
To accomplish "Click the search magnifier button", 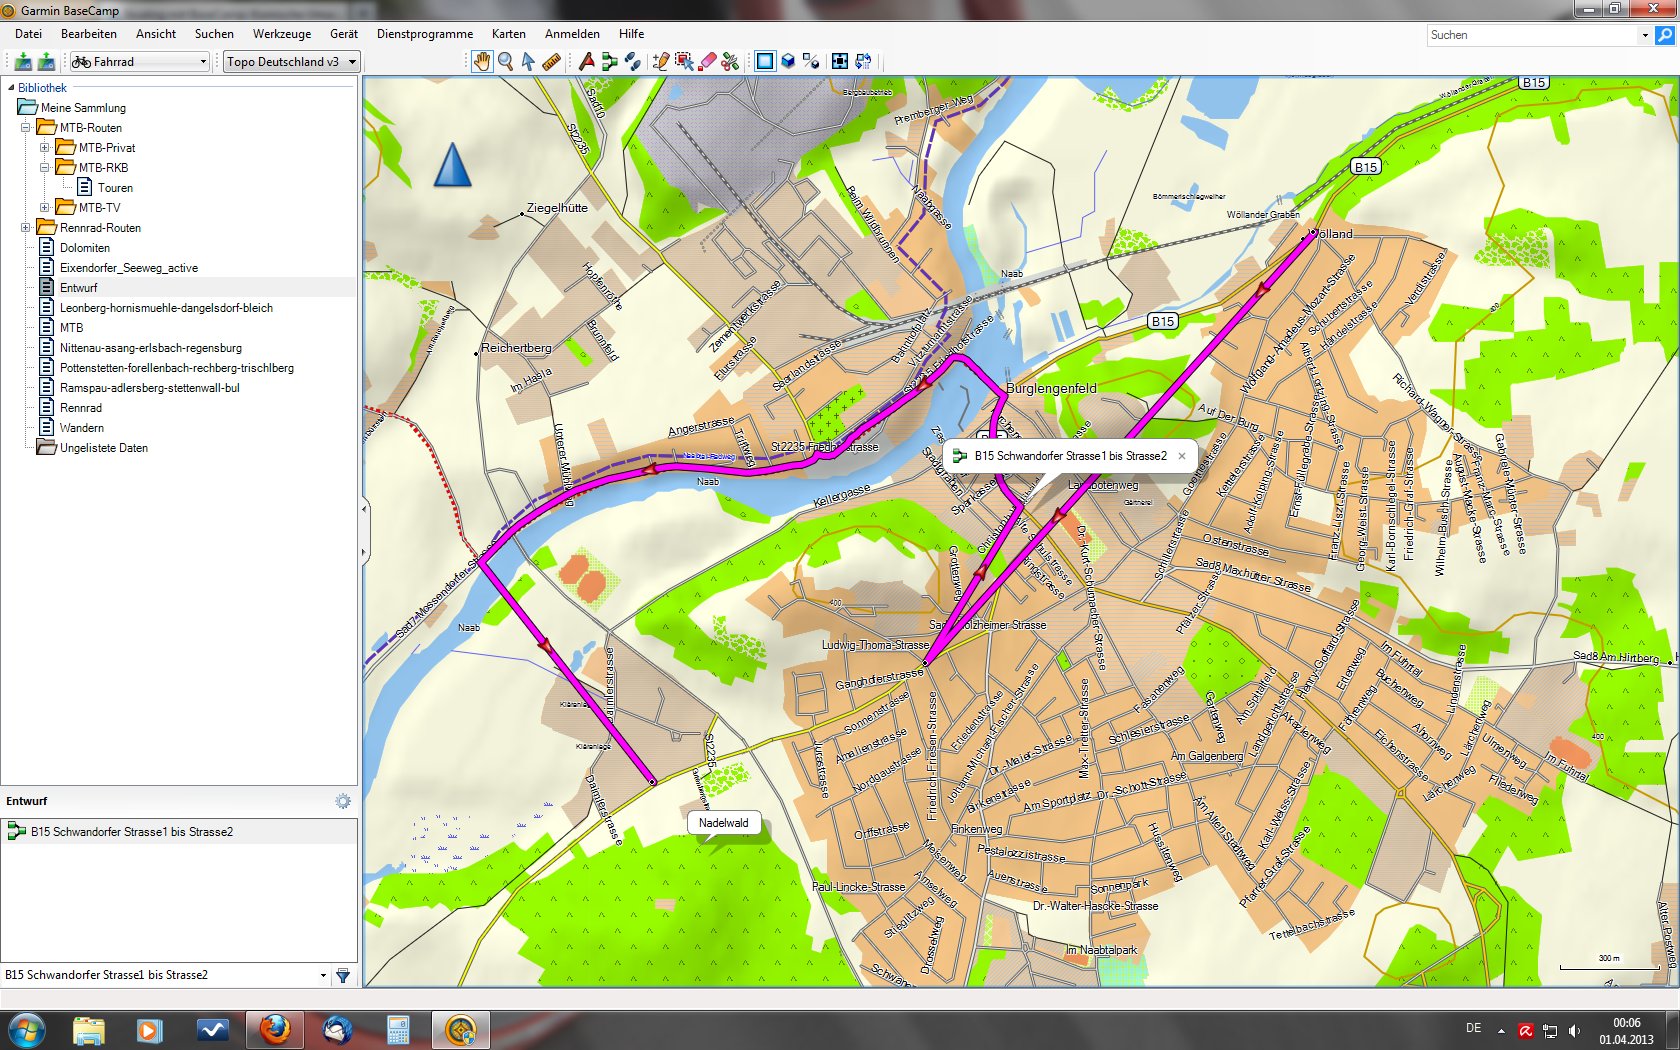I will tap(1665, 35).
